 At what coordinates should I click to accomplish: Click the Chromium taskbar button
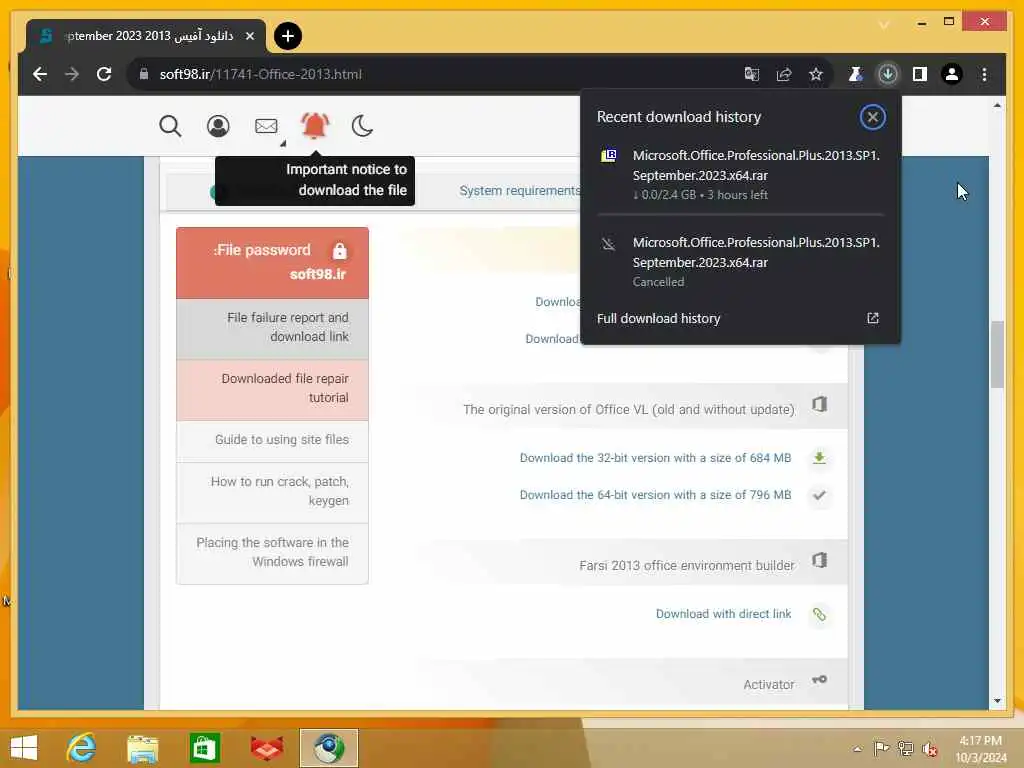(328, 748)
